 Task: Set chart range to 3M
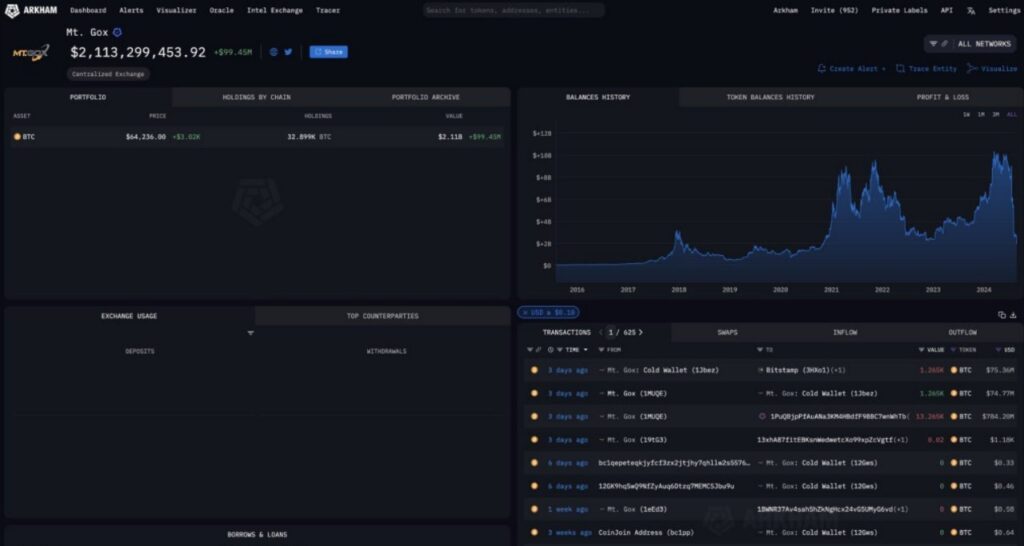click(996, 115)
